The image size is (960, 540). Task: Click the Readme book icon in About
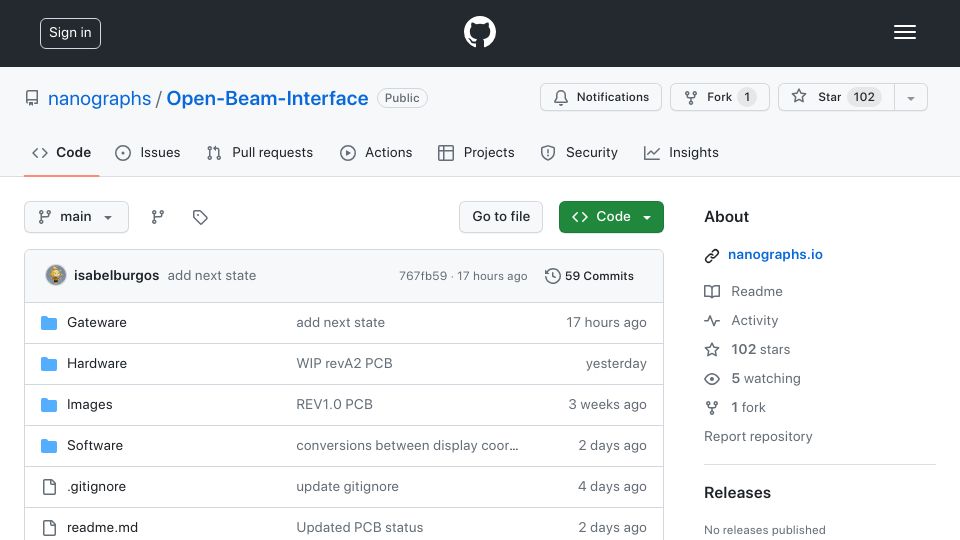click(711, 291)
